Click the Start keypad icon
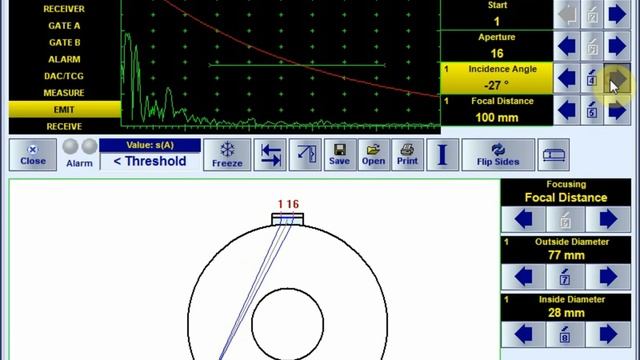The width and height of the screenshot is (640, 360). [x=592, y=14]
